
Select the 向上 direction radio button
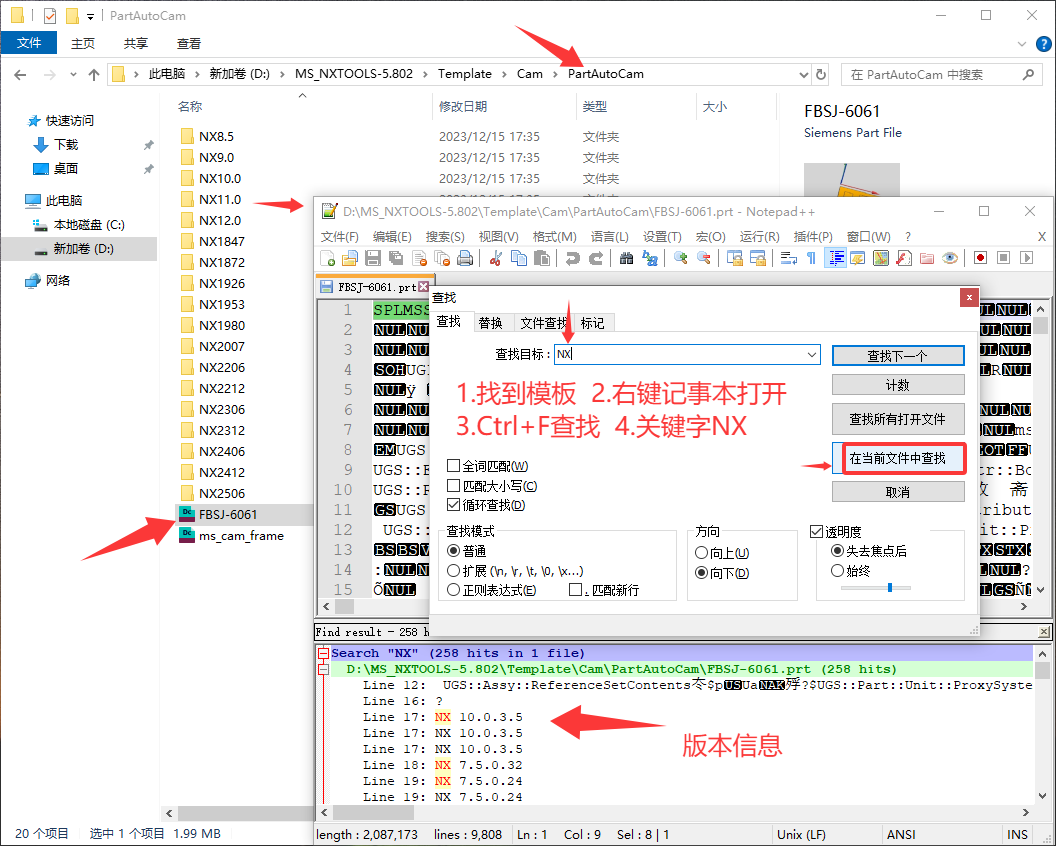point(701,553)
